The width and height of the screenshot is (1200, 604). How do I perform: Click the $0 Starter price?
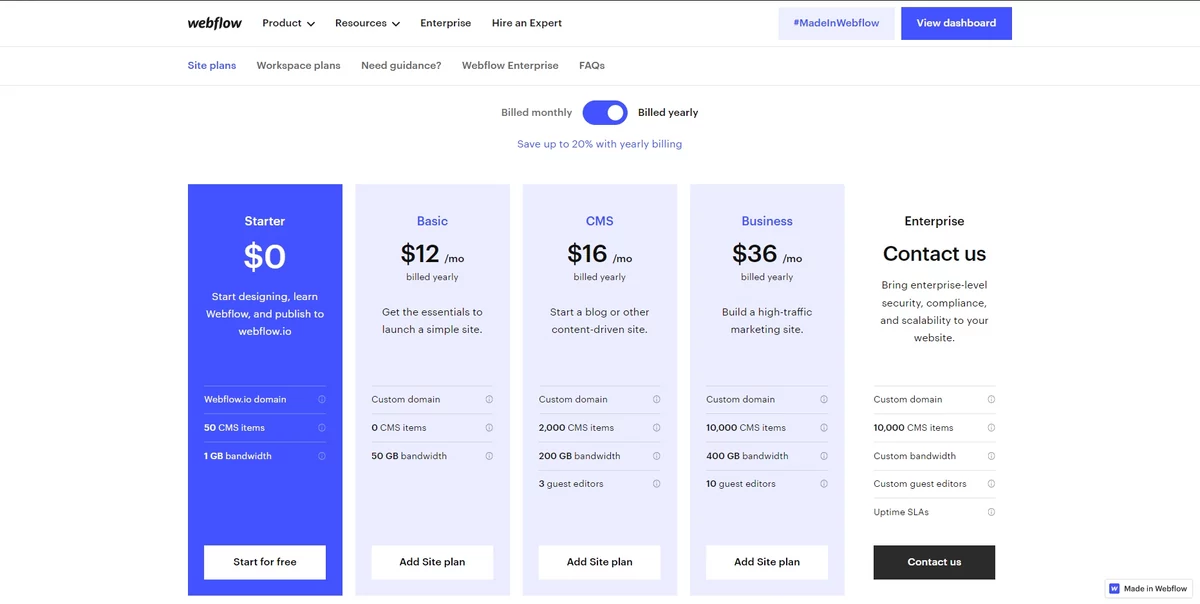[x=265, y=257]
